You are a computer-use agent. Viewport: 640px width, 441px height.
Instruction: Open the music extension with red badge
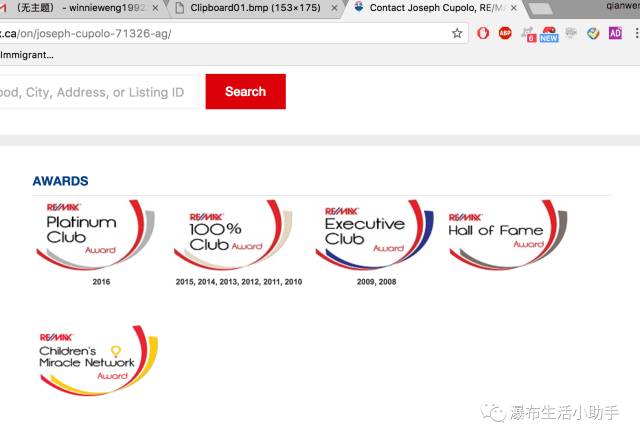tap(528, 34)
